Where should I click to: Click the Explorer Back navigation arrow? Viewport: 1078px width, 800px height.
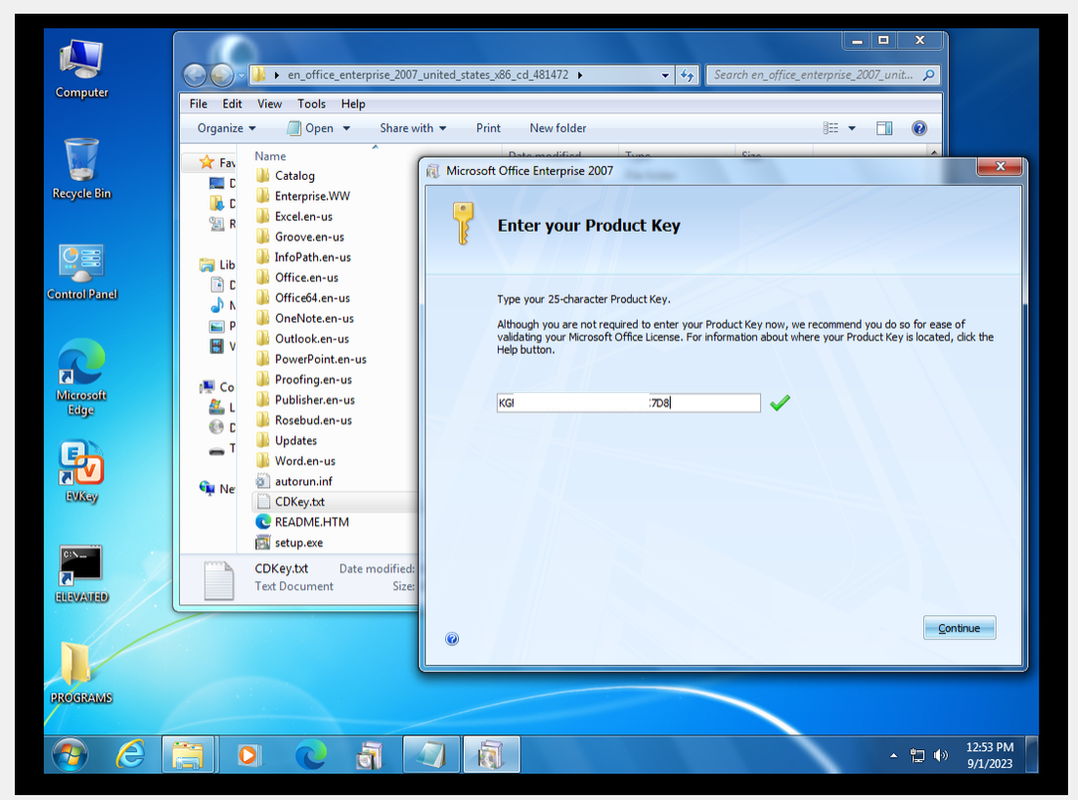point(195,74)
